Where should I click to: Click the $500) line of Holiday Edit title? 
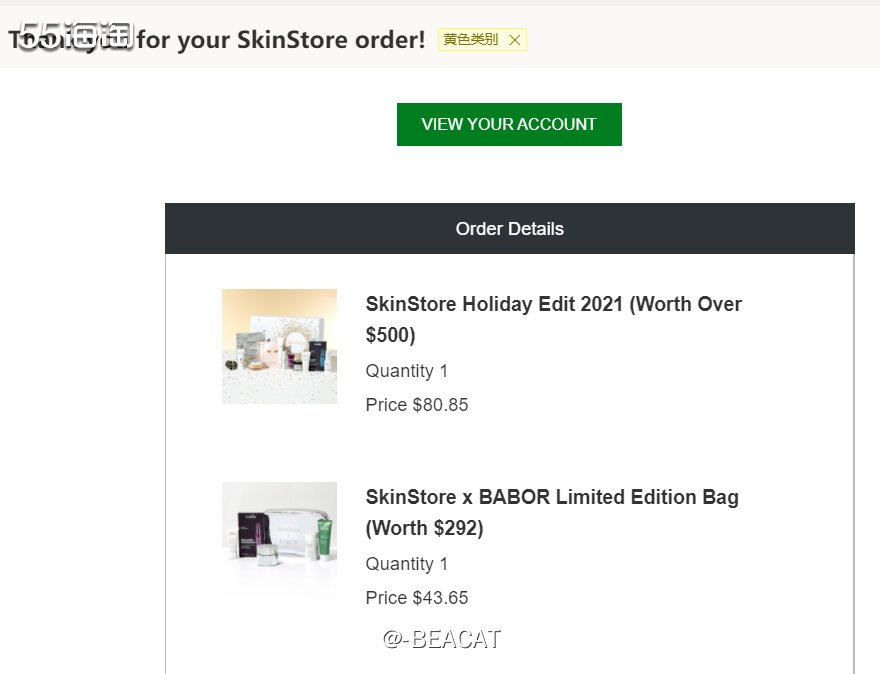point(390,335)
